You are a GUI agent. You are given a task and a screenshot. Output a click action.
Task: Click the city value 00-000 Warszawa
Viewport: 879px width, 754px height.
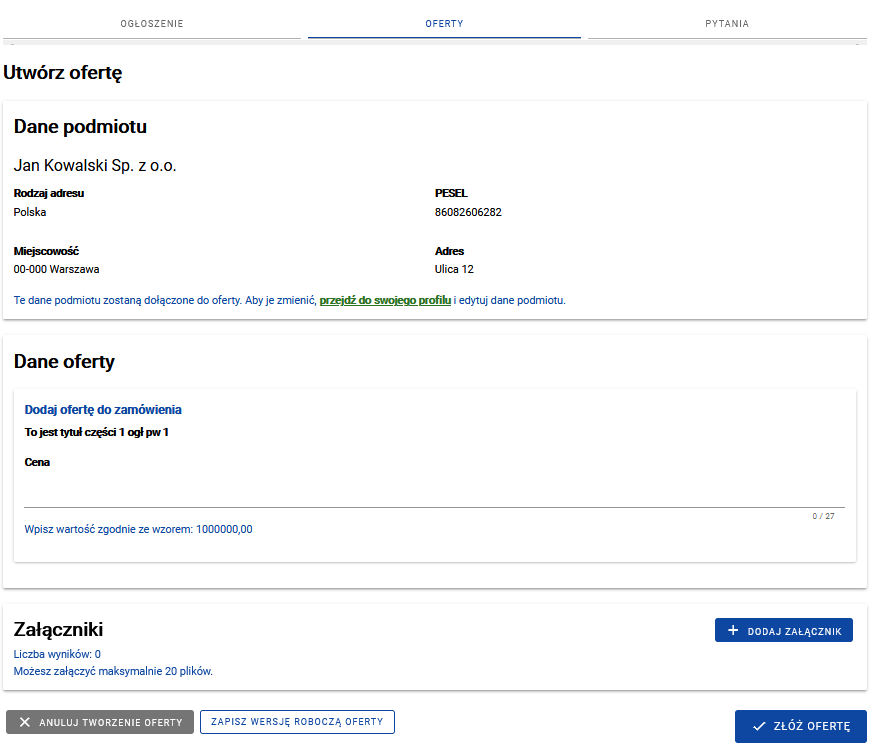(57, 269)
